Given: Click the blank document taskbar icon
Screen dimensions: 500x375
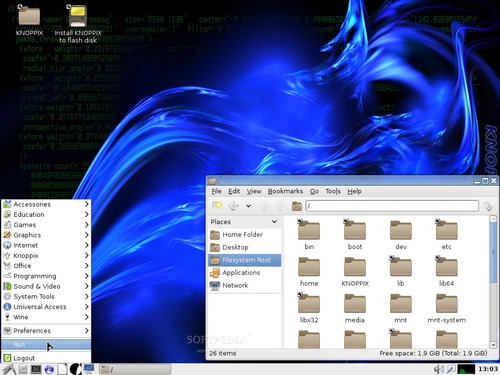Looking at the screenshot, I should 62,369.
